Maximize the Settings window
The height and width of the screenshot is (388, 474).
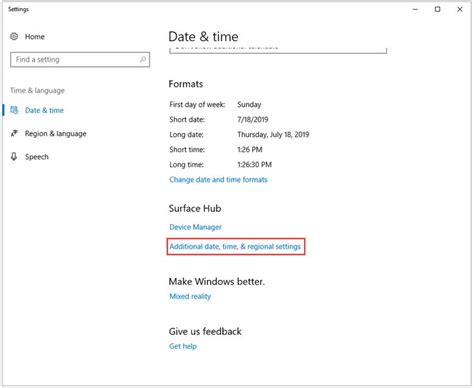437,9
